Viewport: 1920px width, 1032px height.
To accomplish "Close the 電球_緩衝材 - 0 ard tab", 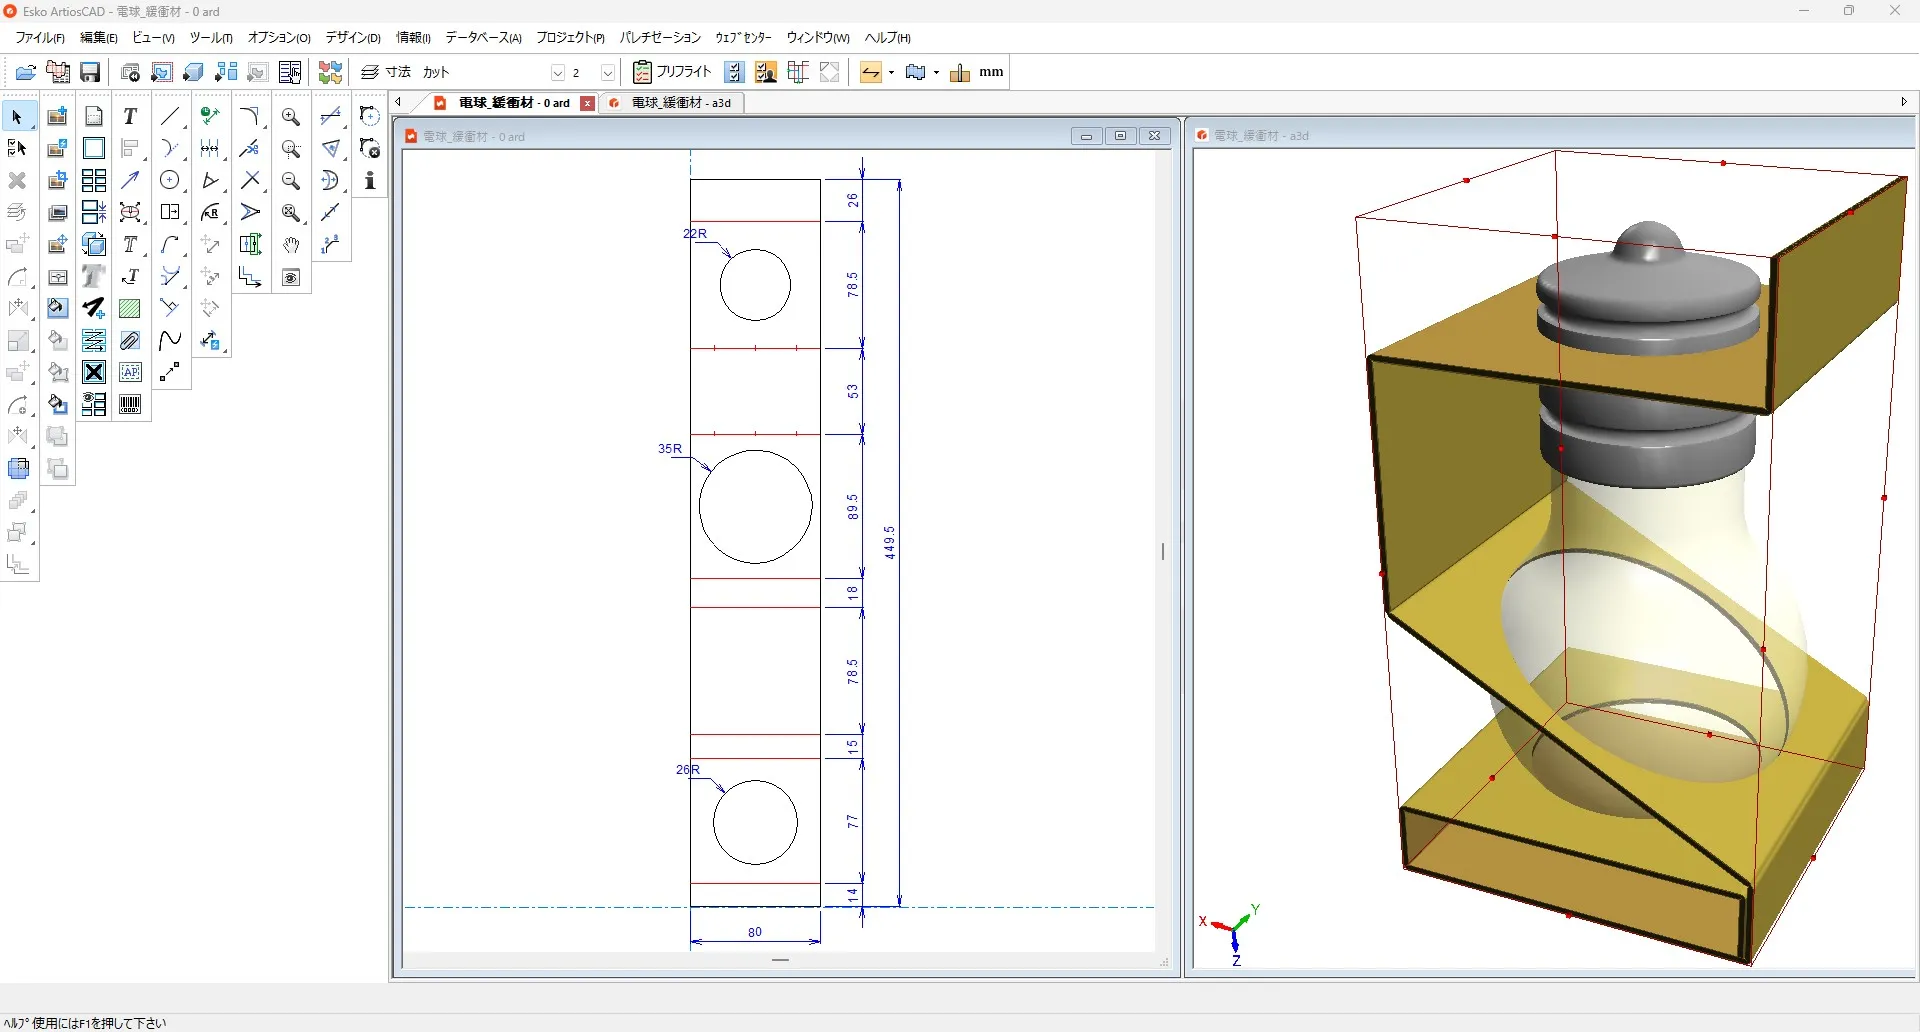I will click(588, 103).
